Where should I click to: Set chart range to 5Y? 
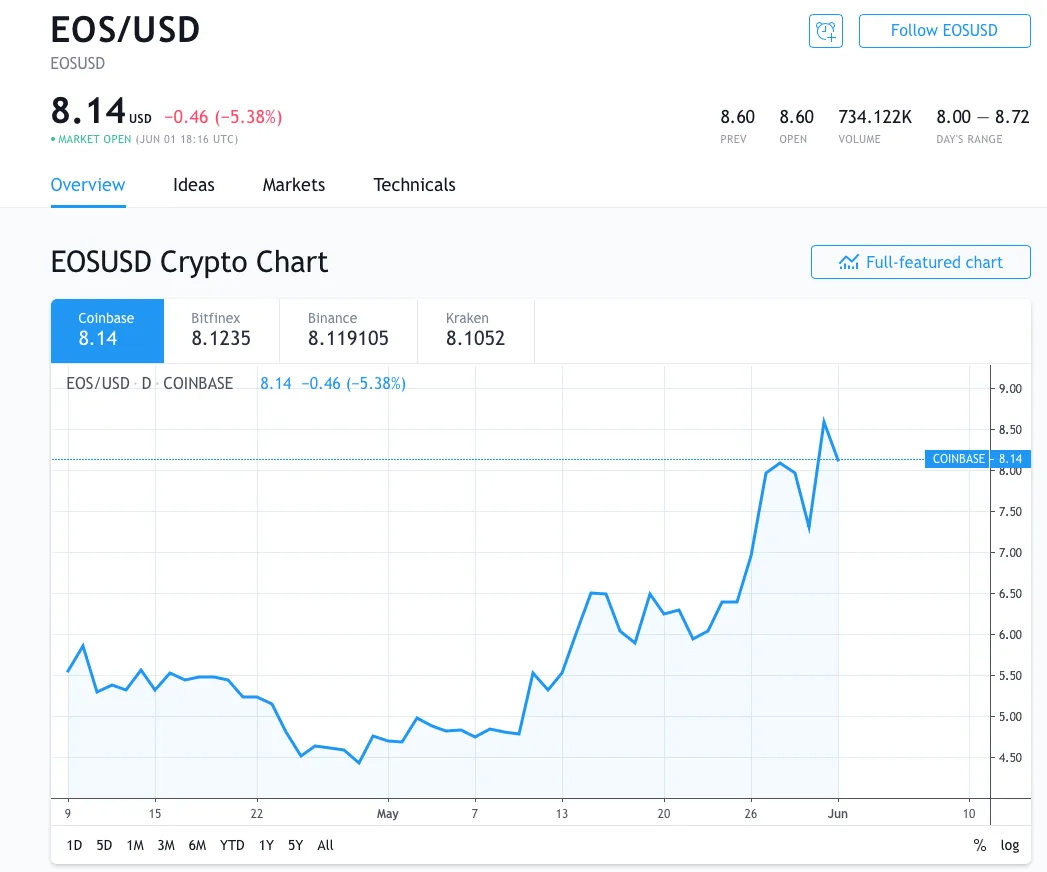pyautogui.click(x=296, y=845)
